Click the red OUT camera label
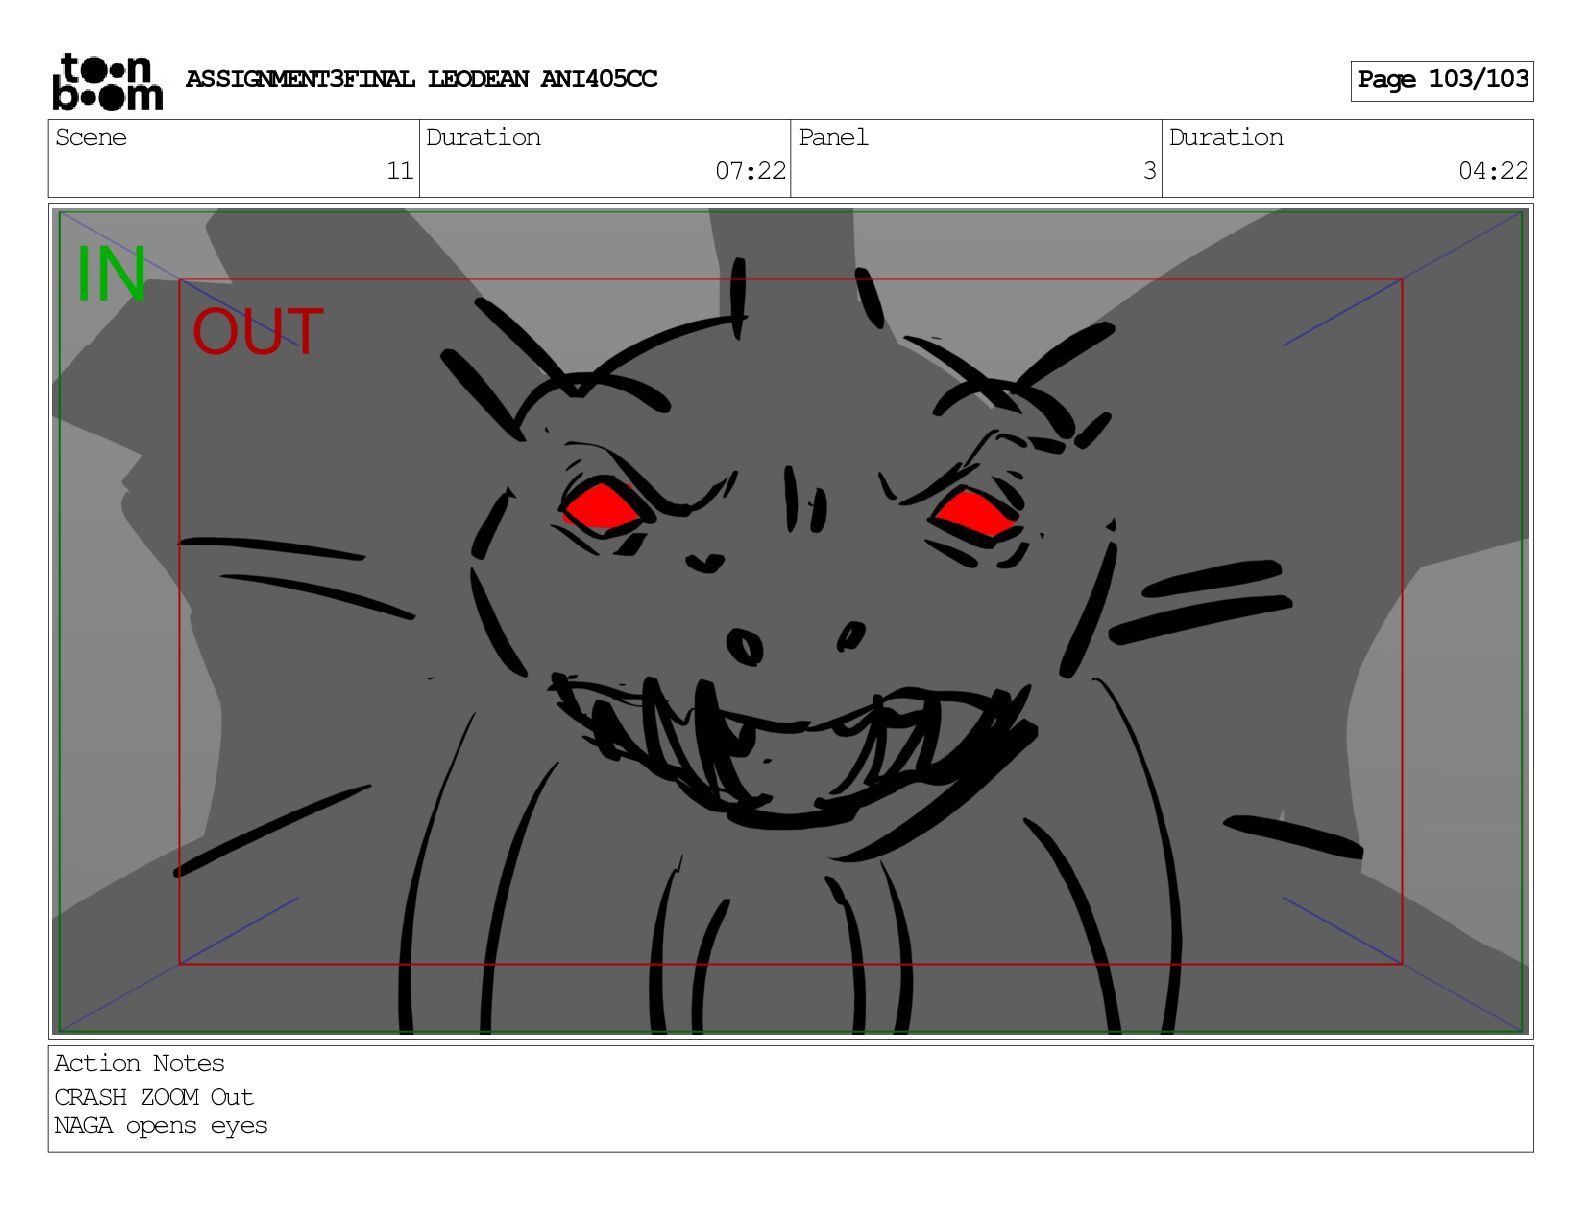This screenshot has width=1584, height=1224. click(257, 332)
